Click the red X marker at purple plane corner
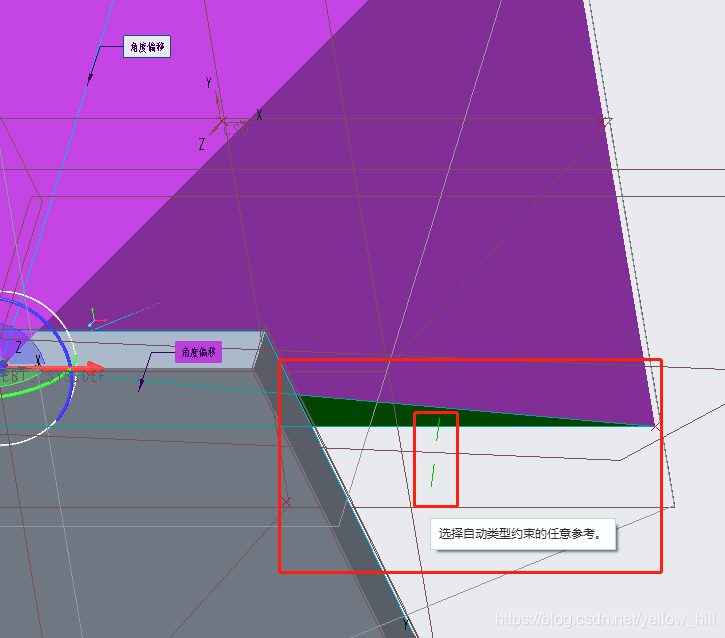 pyautogui.click(x=603, y=122)
